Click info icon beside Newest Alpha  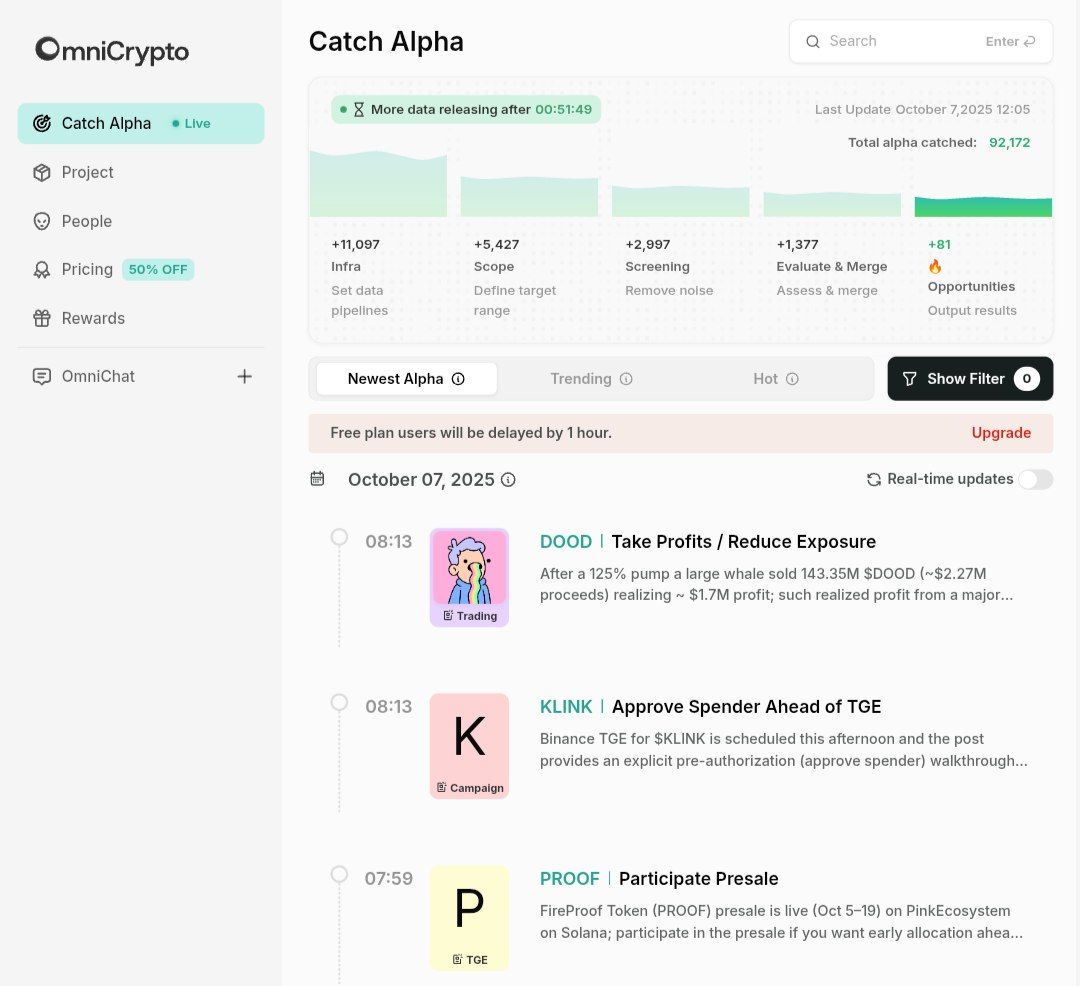tap(458, 379)
